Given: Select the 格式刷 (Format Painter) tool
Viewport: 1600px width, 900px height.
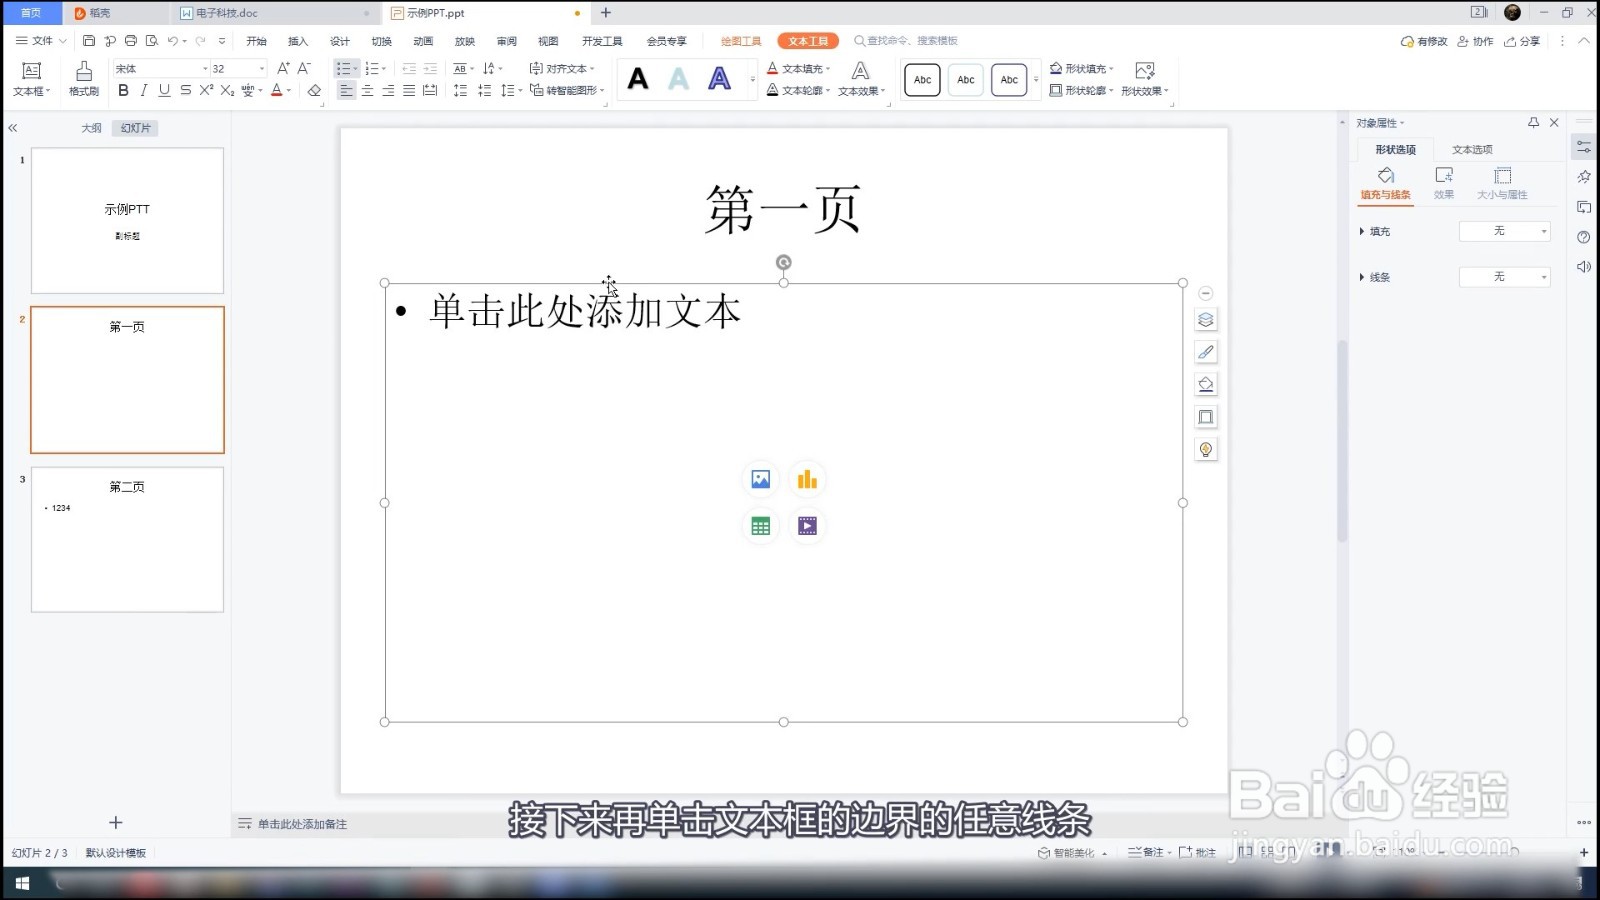Looking at the screenshot, I should pyautogui.click(x=83, y=78).
